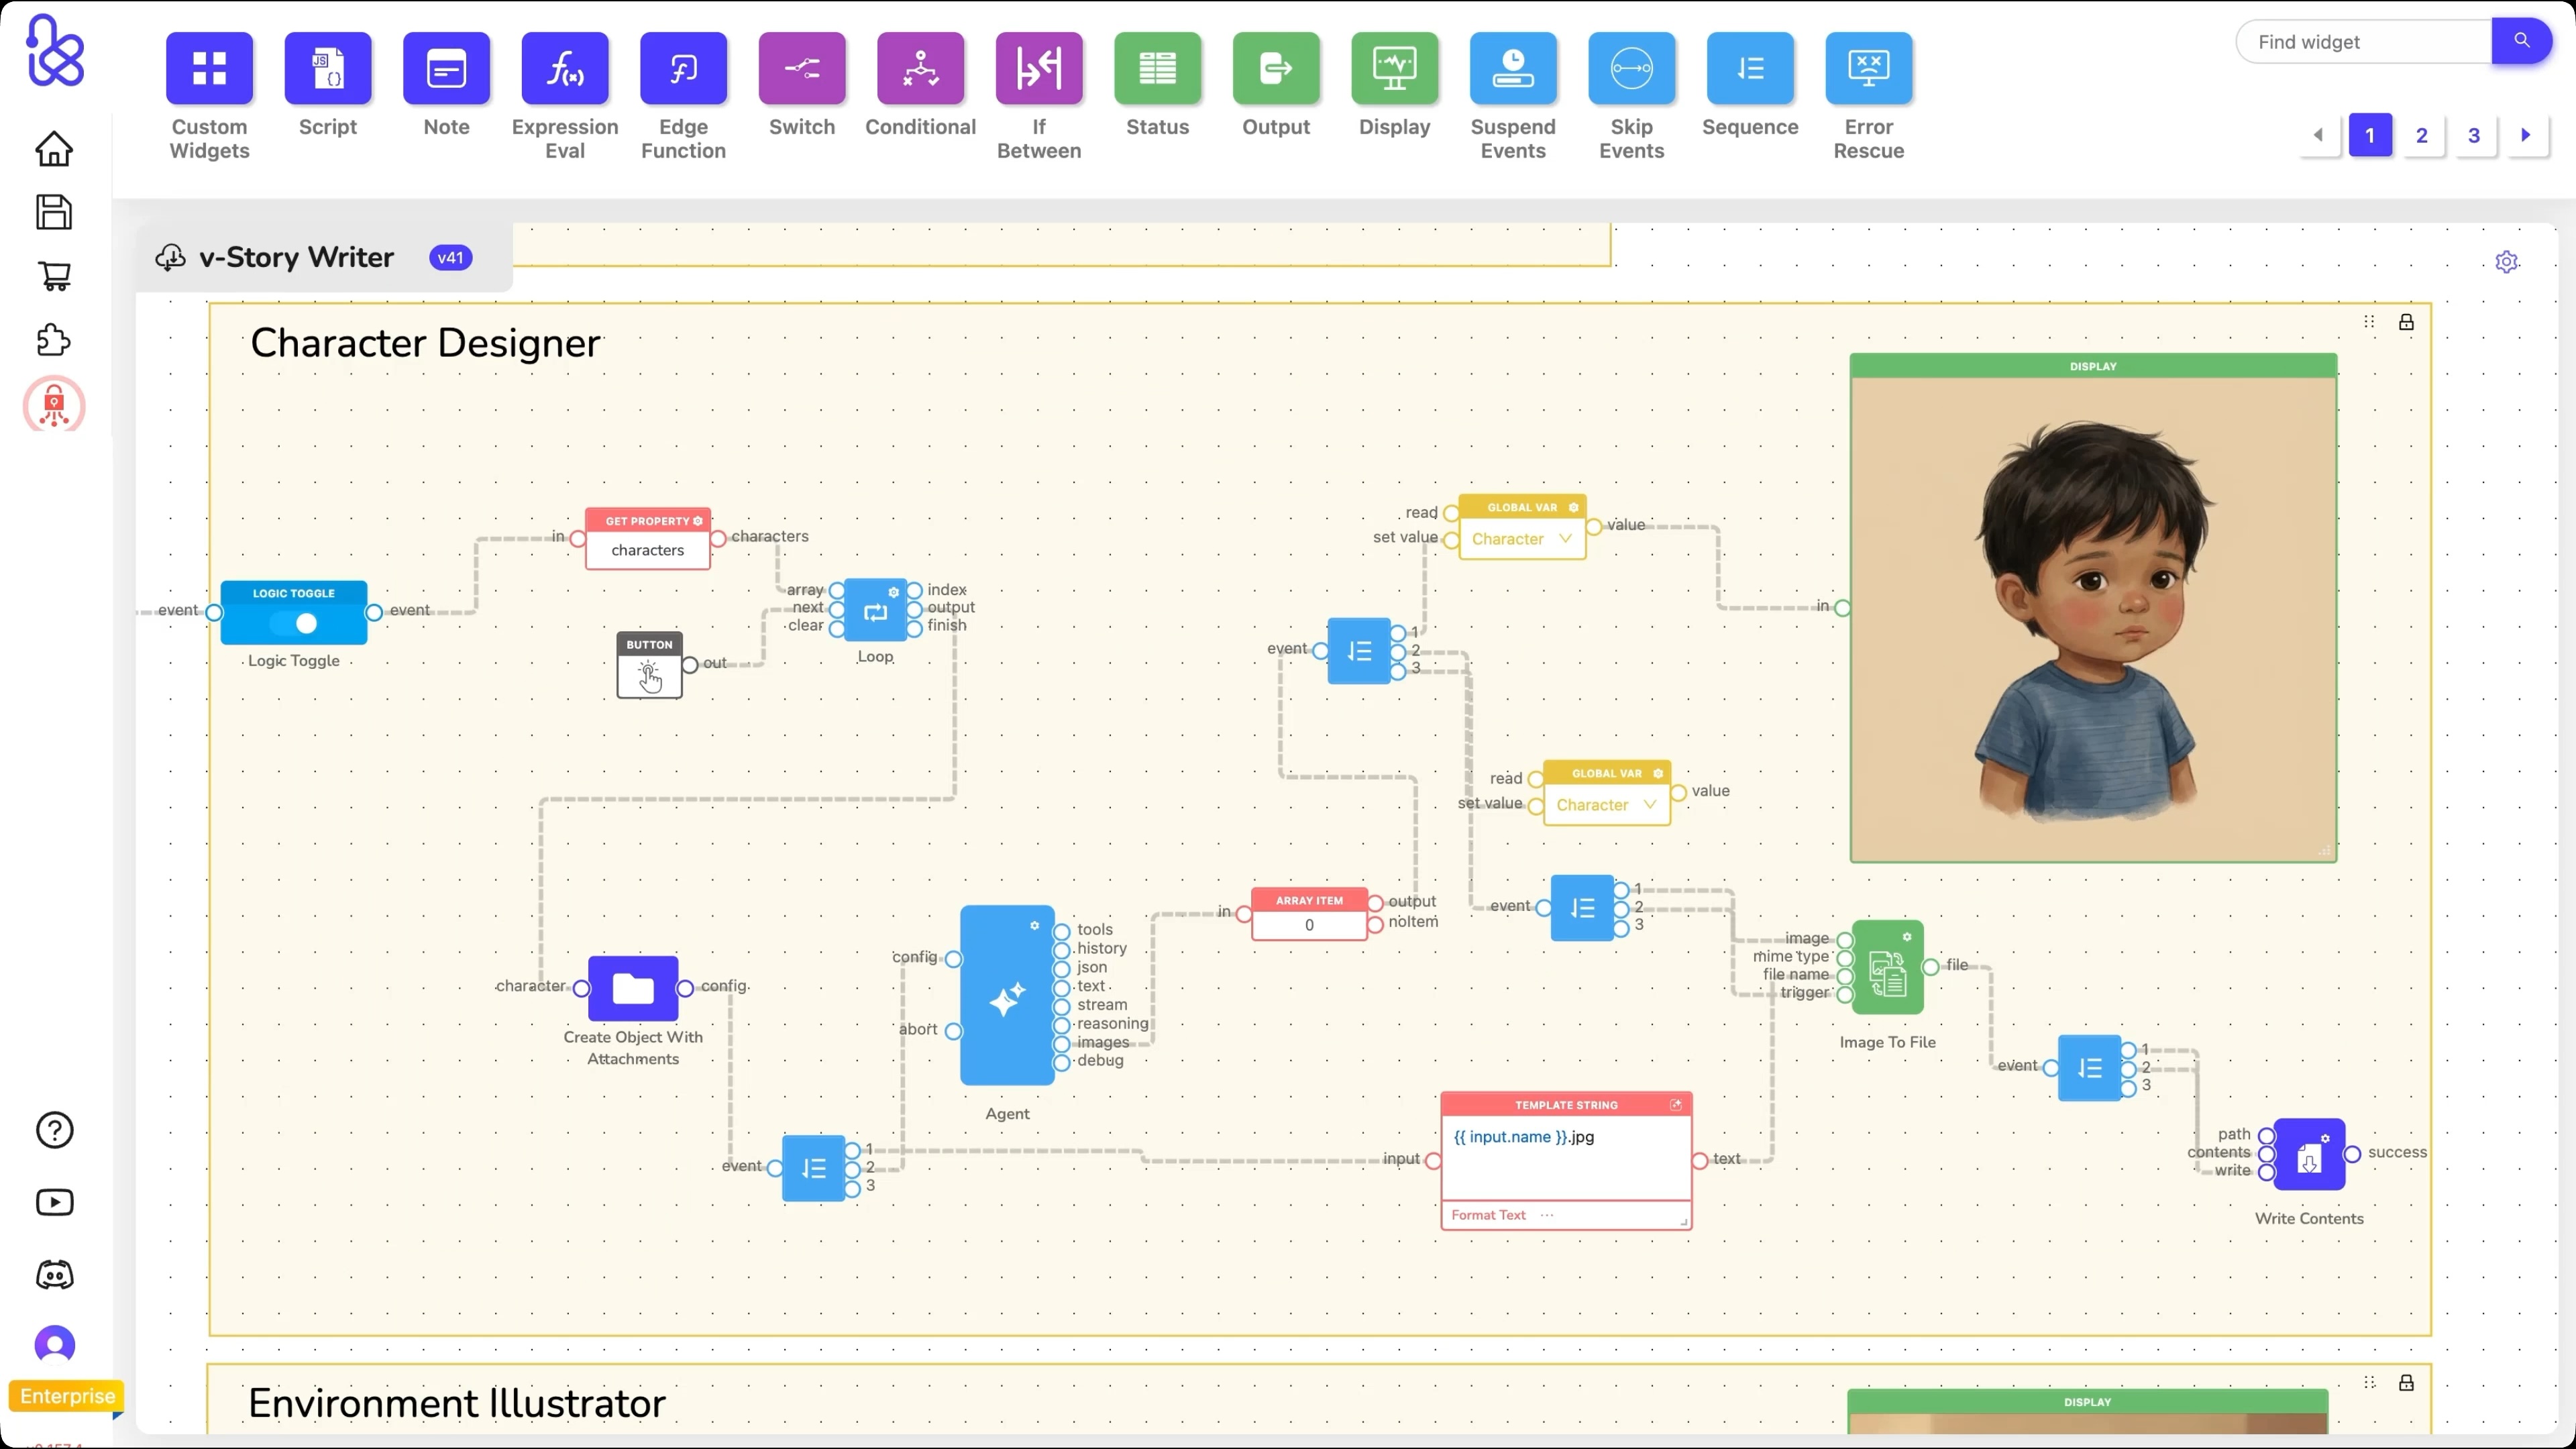Switch to page 3
The height and width of the screenshot is (1449, 2576).
(x=2475, y=135)
